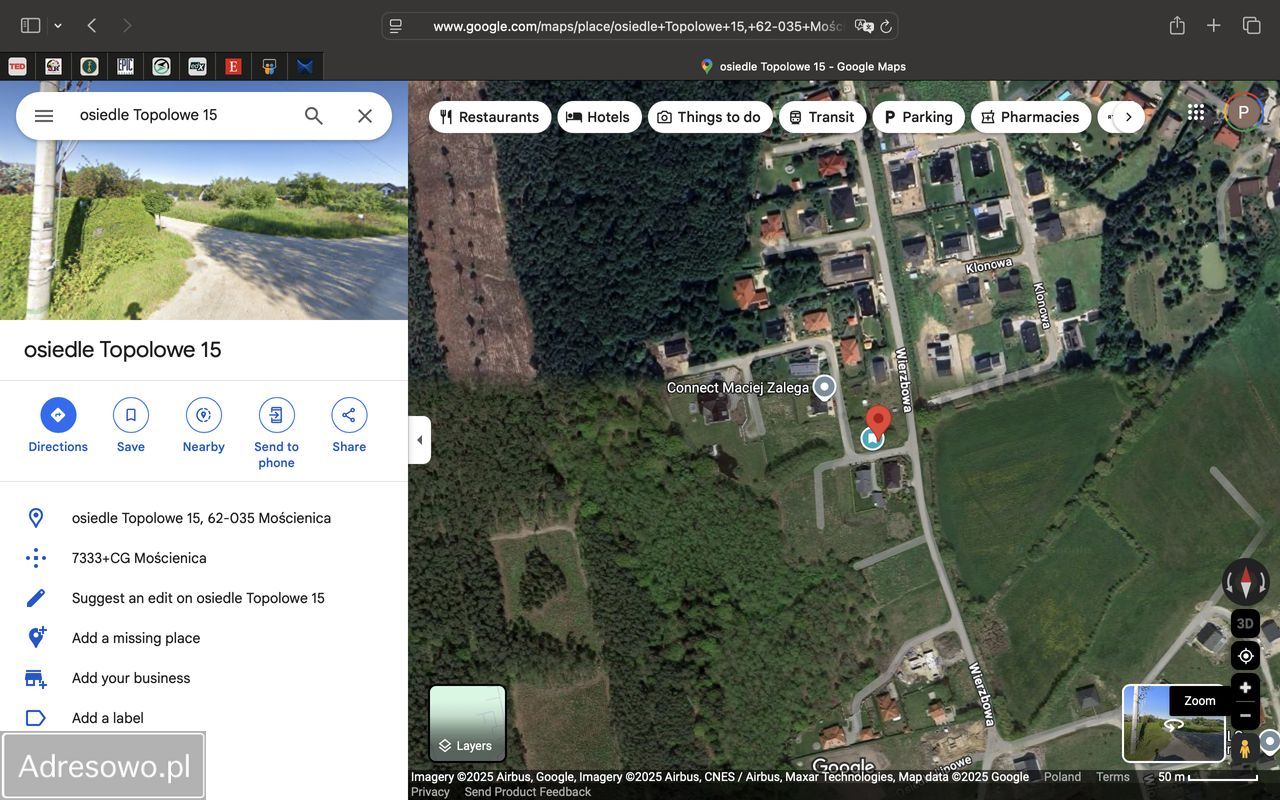Collapse the side panel with the arrow
The width and height of the screenshot is (1280, 800).
click(420, 440)
